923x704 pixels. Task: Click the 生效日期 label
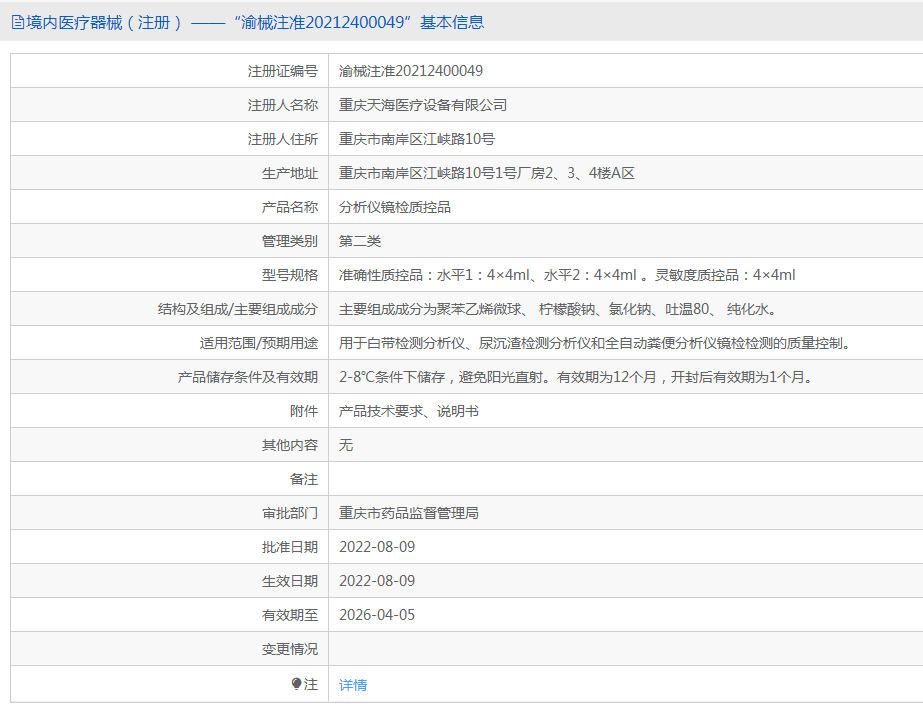290,582
